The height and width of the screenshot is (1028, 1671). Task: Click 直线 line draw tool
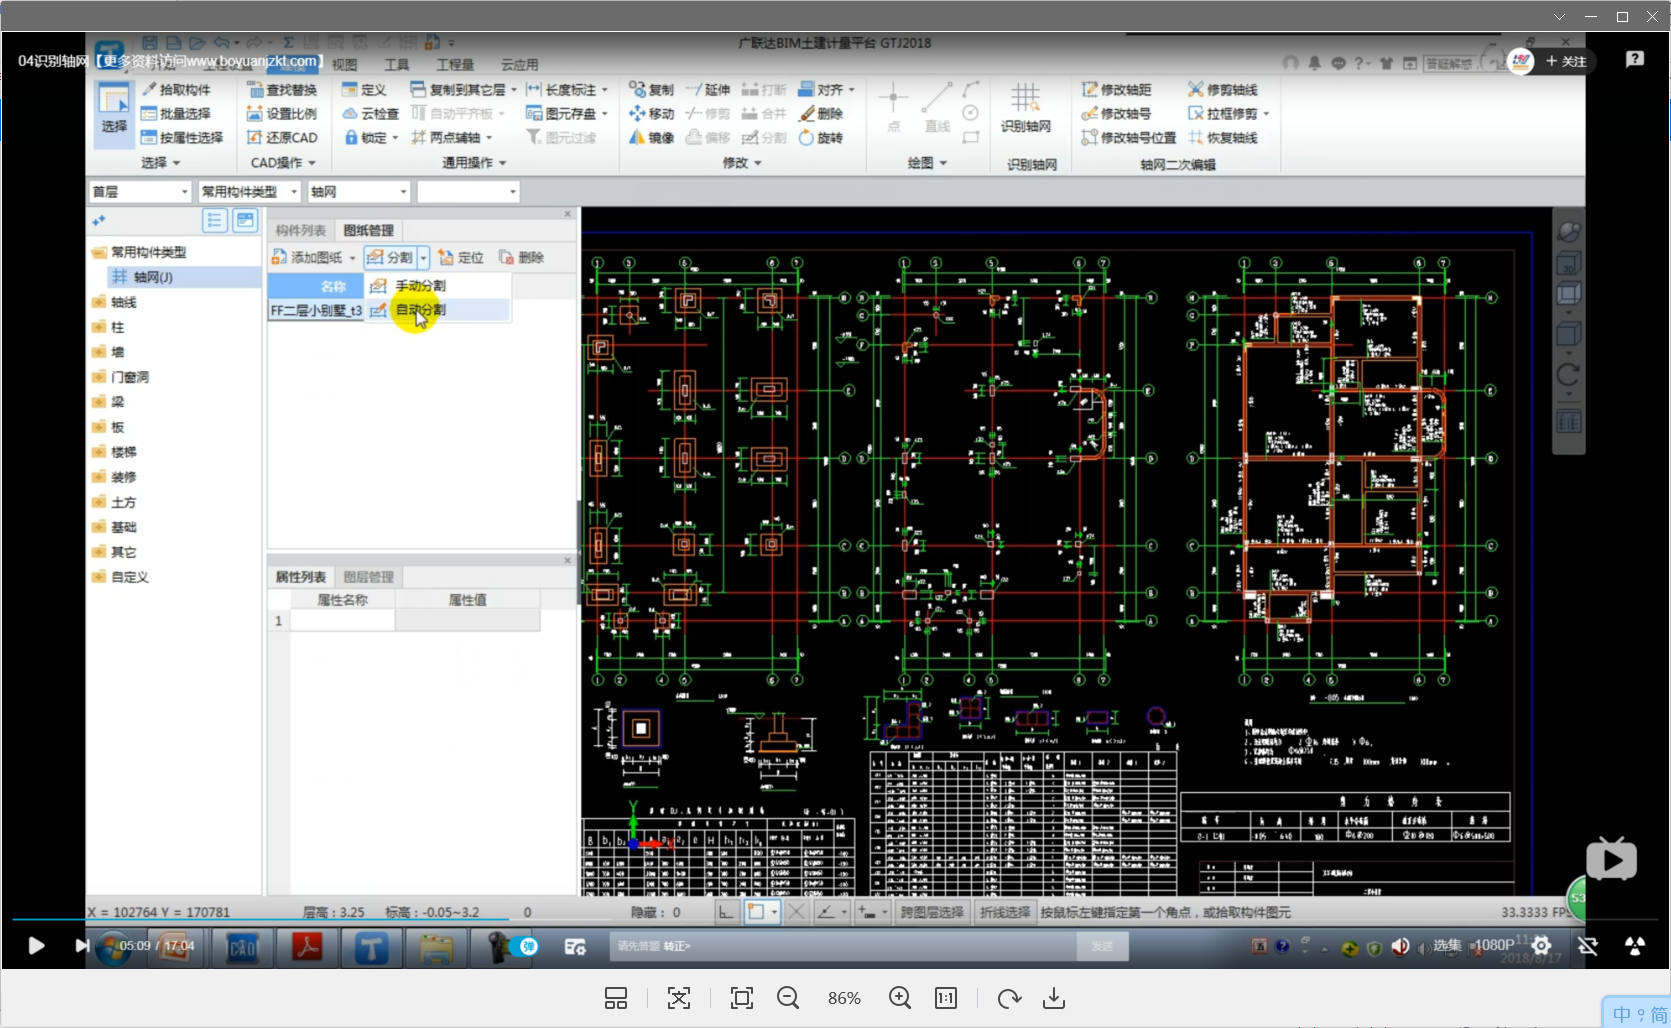[937, 108]
